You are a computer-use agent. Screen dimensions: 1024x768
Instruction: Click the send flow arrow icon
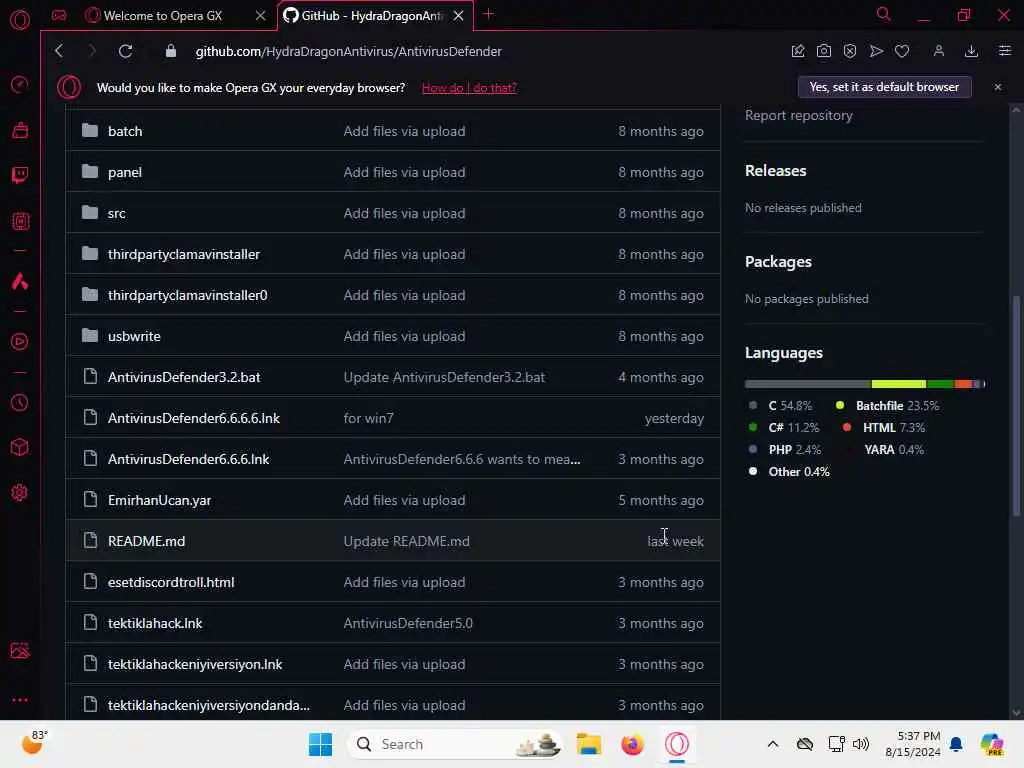tap(876, 51)
